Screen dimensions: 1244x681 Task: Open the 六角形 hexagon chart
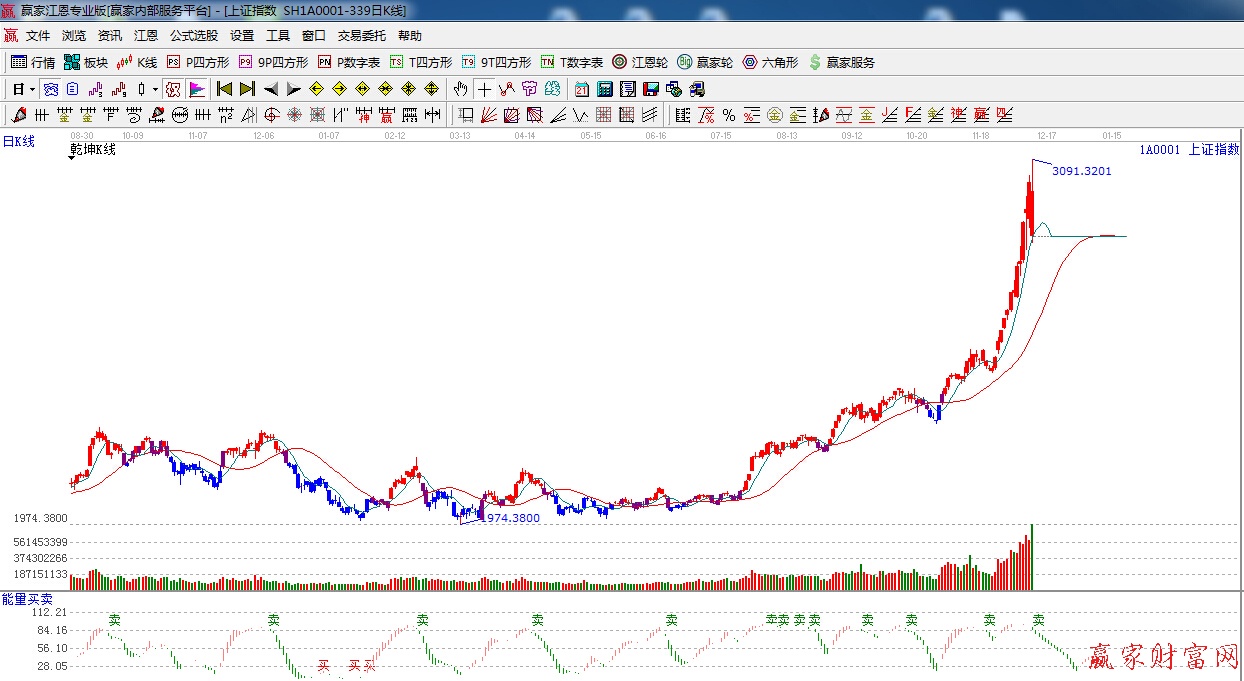[770, 62]
